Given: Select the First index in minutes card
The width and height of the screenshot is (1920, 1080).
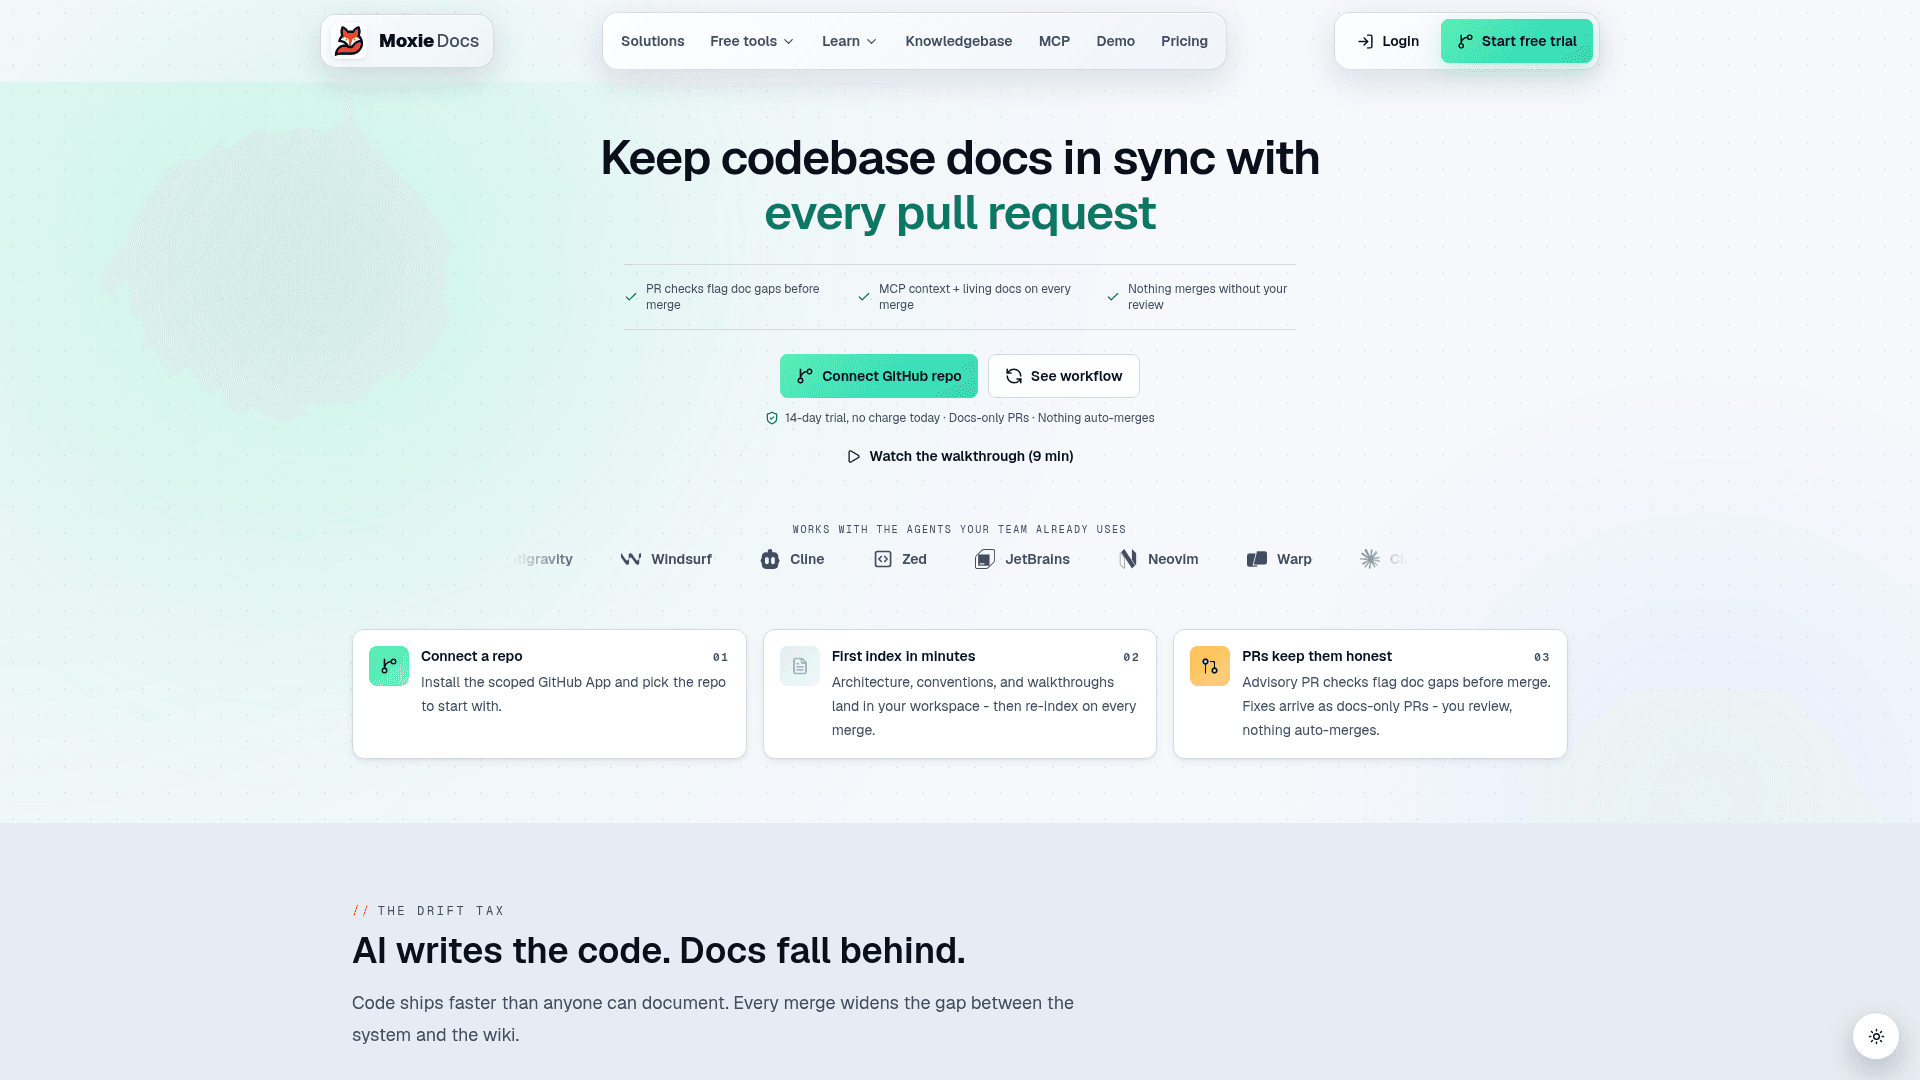Looking at the screenshot, I should [x=960, y=694].
